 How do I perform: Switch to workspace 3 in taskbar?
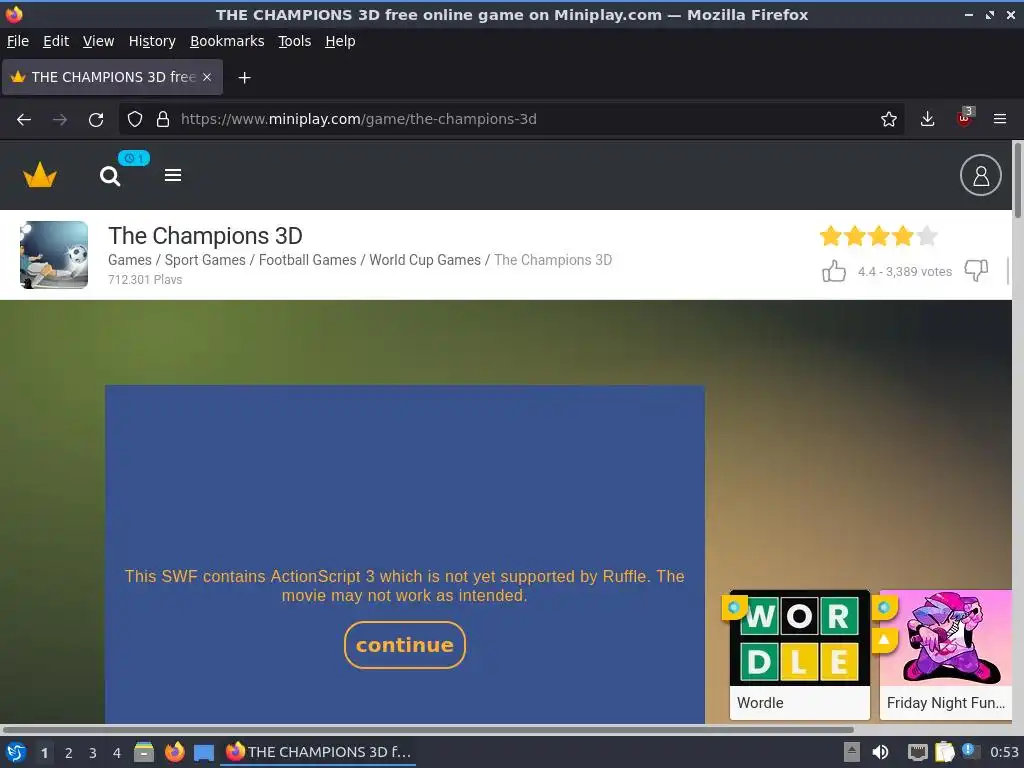93,753
